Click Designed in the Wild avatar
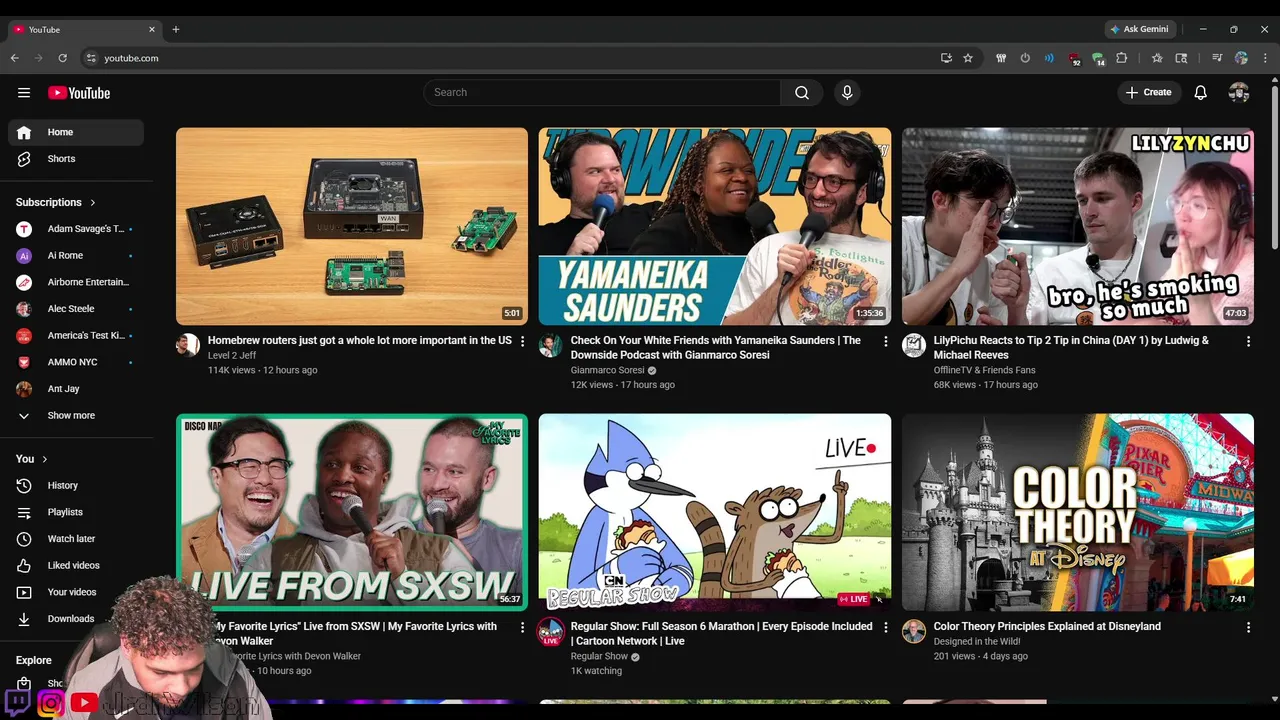The height and width of the screenshot is (720, 1280). pyautogui.click(x=914, y=632)
